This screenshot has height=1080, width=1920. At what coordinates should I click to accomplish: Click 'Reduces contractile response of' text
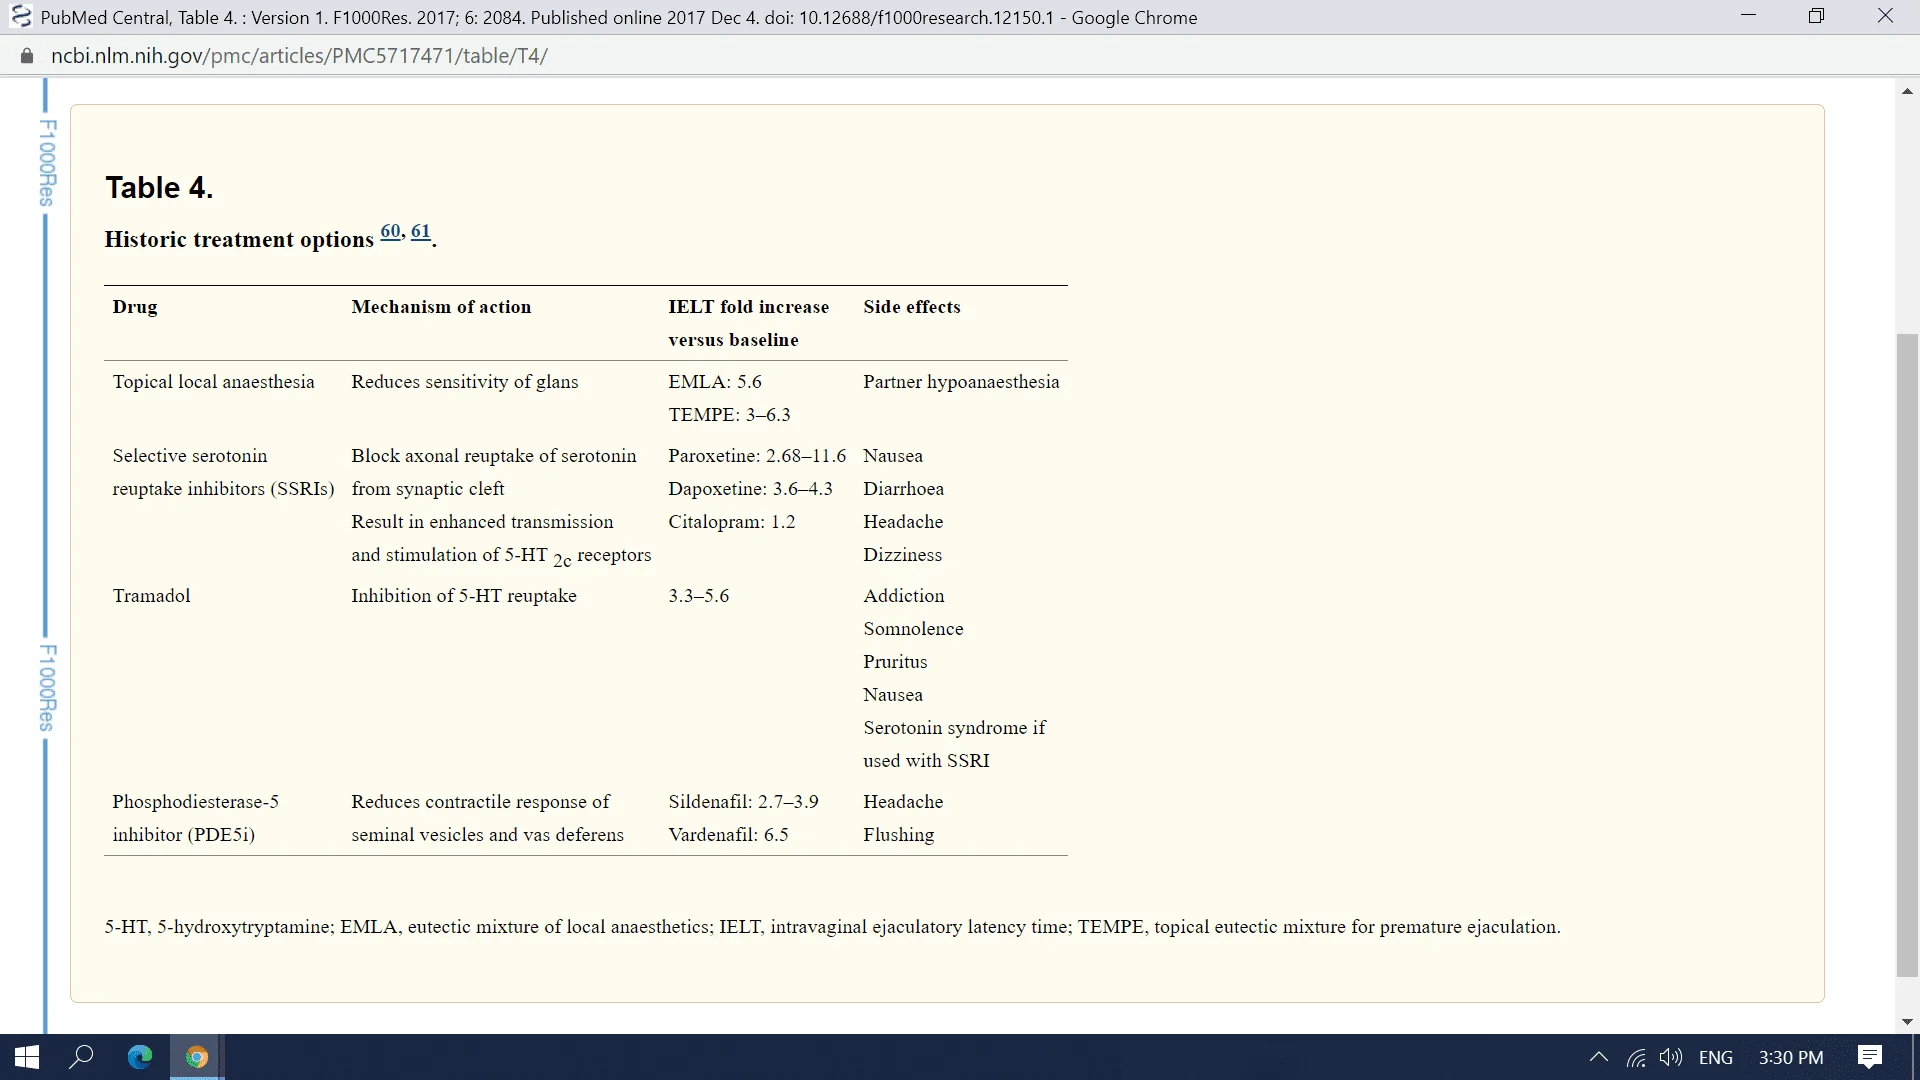click(480, 802)
